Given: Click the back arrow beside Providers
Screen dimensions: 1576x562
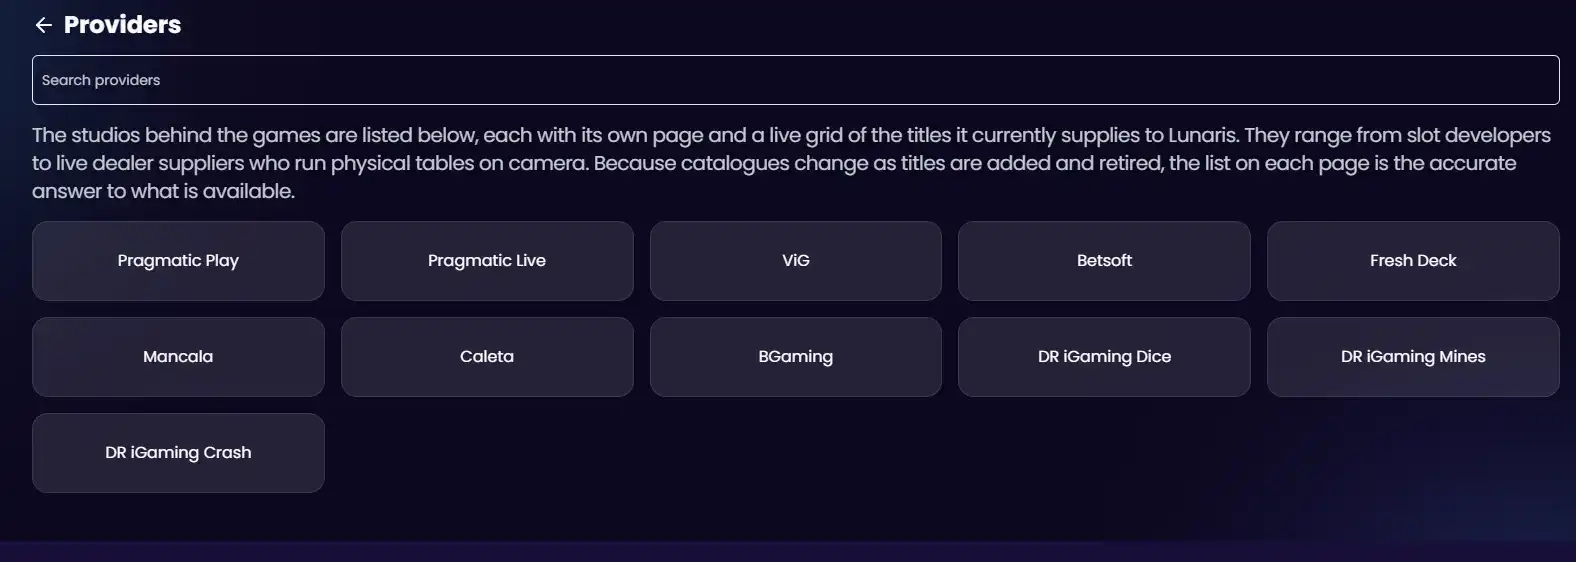Looking at the screenshot, I should tap(43, 25).
